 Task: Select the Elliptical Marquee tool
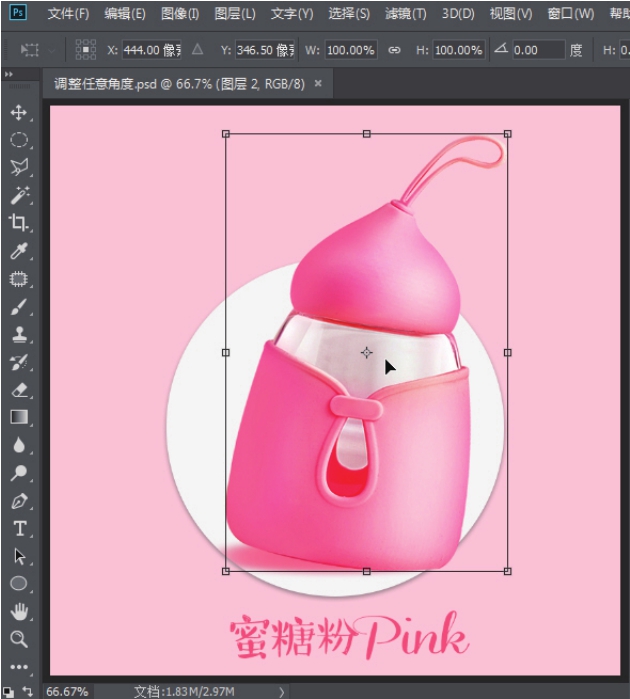(18, 140)
